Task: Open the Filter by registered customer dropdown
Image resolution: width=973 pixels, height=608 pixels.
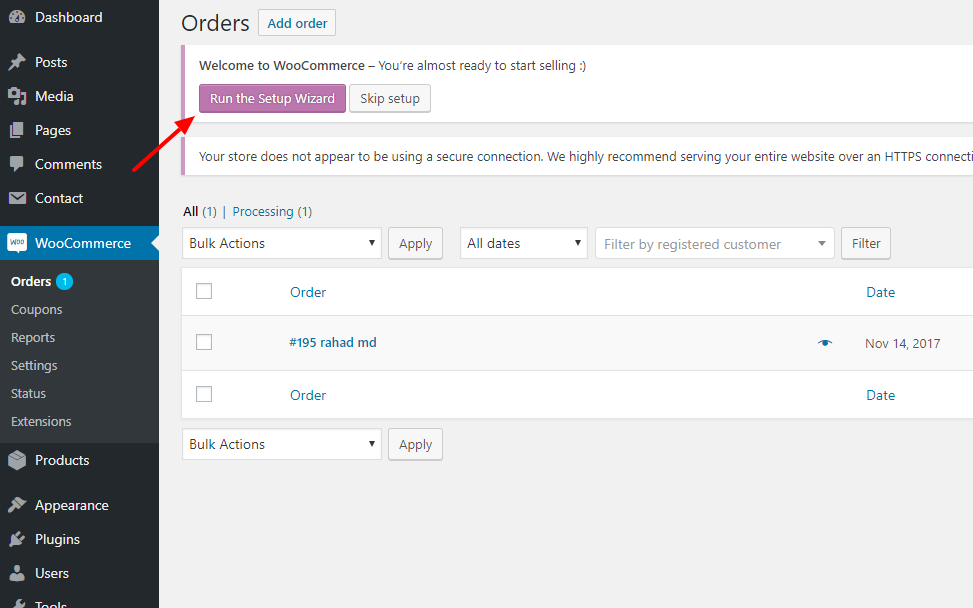Action: (715, 244)
